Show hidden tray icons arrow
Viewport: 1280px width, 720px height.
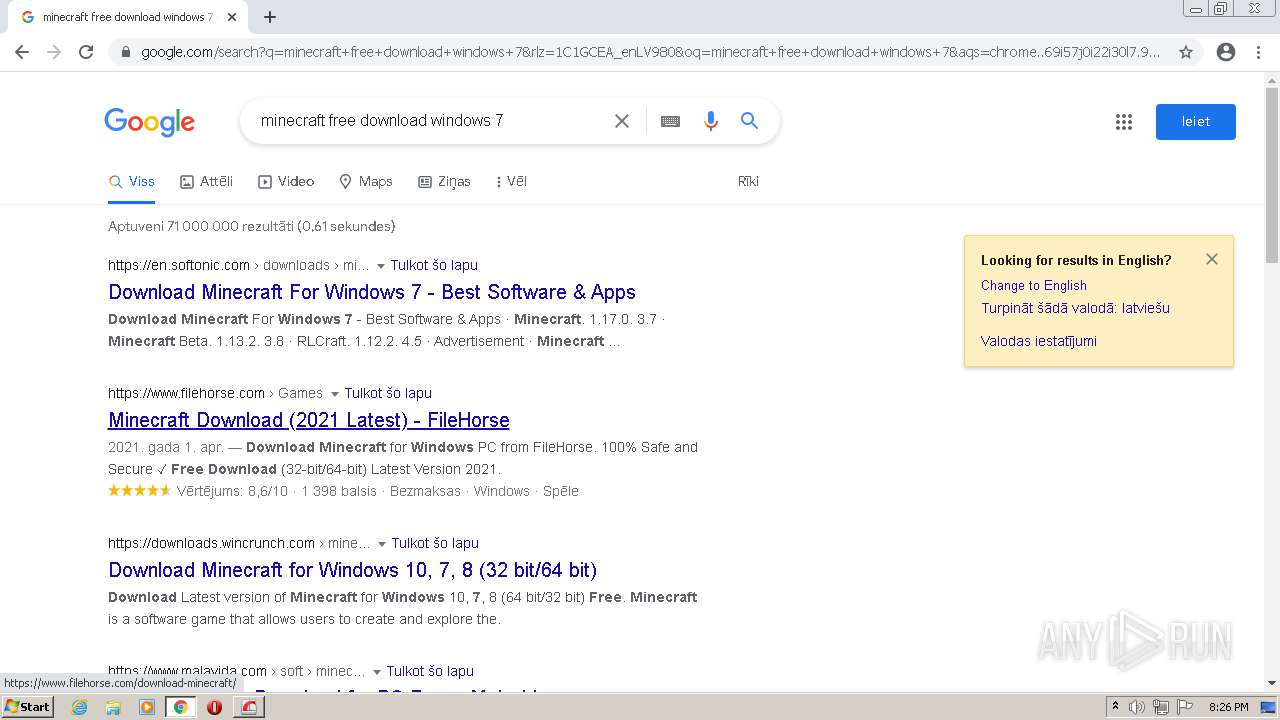[x=1115, y=707]
